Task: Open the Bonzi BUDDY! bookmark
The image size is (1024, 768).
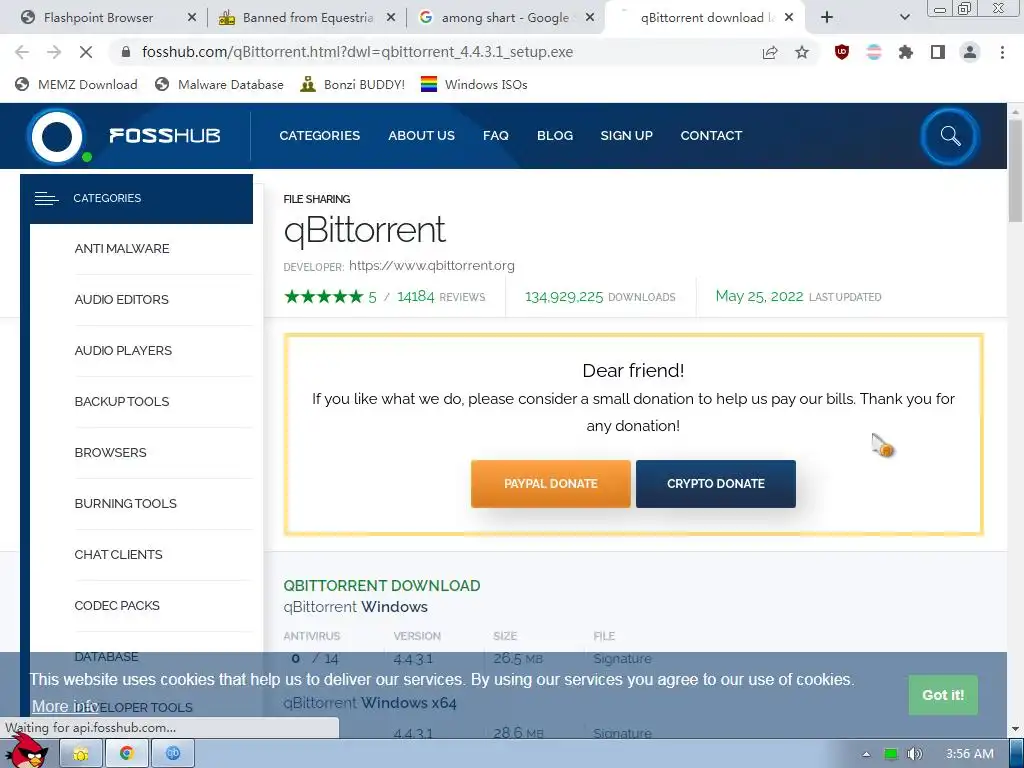Action: [353, 84]
